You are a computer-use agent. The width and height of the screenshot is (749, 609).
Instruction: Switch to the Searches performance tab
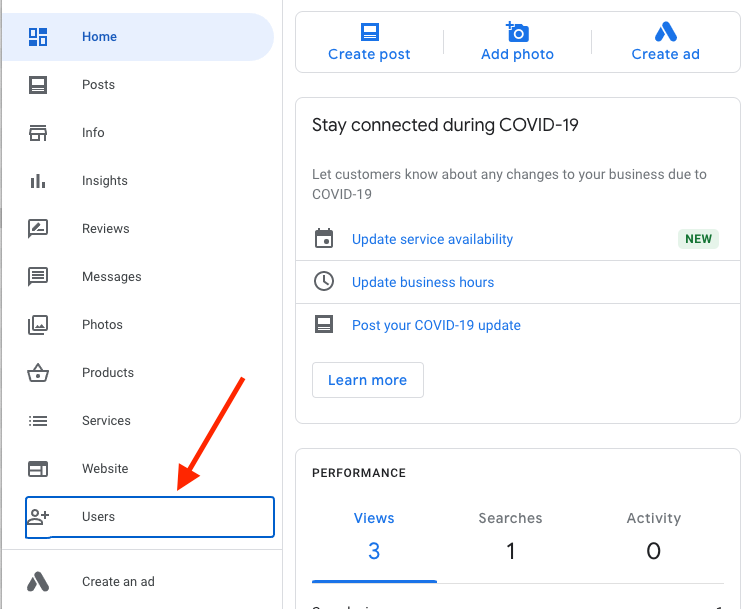[x=510, y=518]
